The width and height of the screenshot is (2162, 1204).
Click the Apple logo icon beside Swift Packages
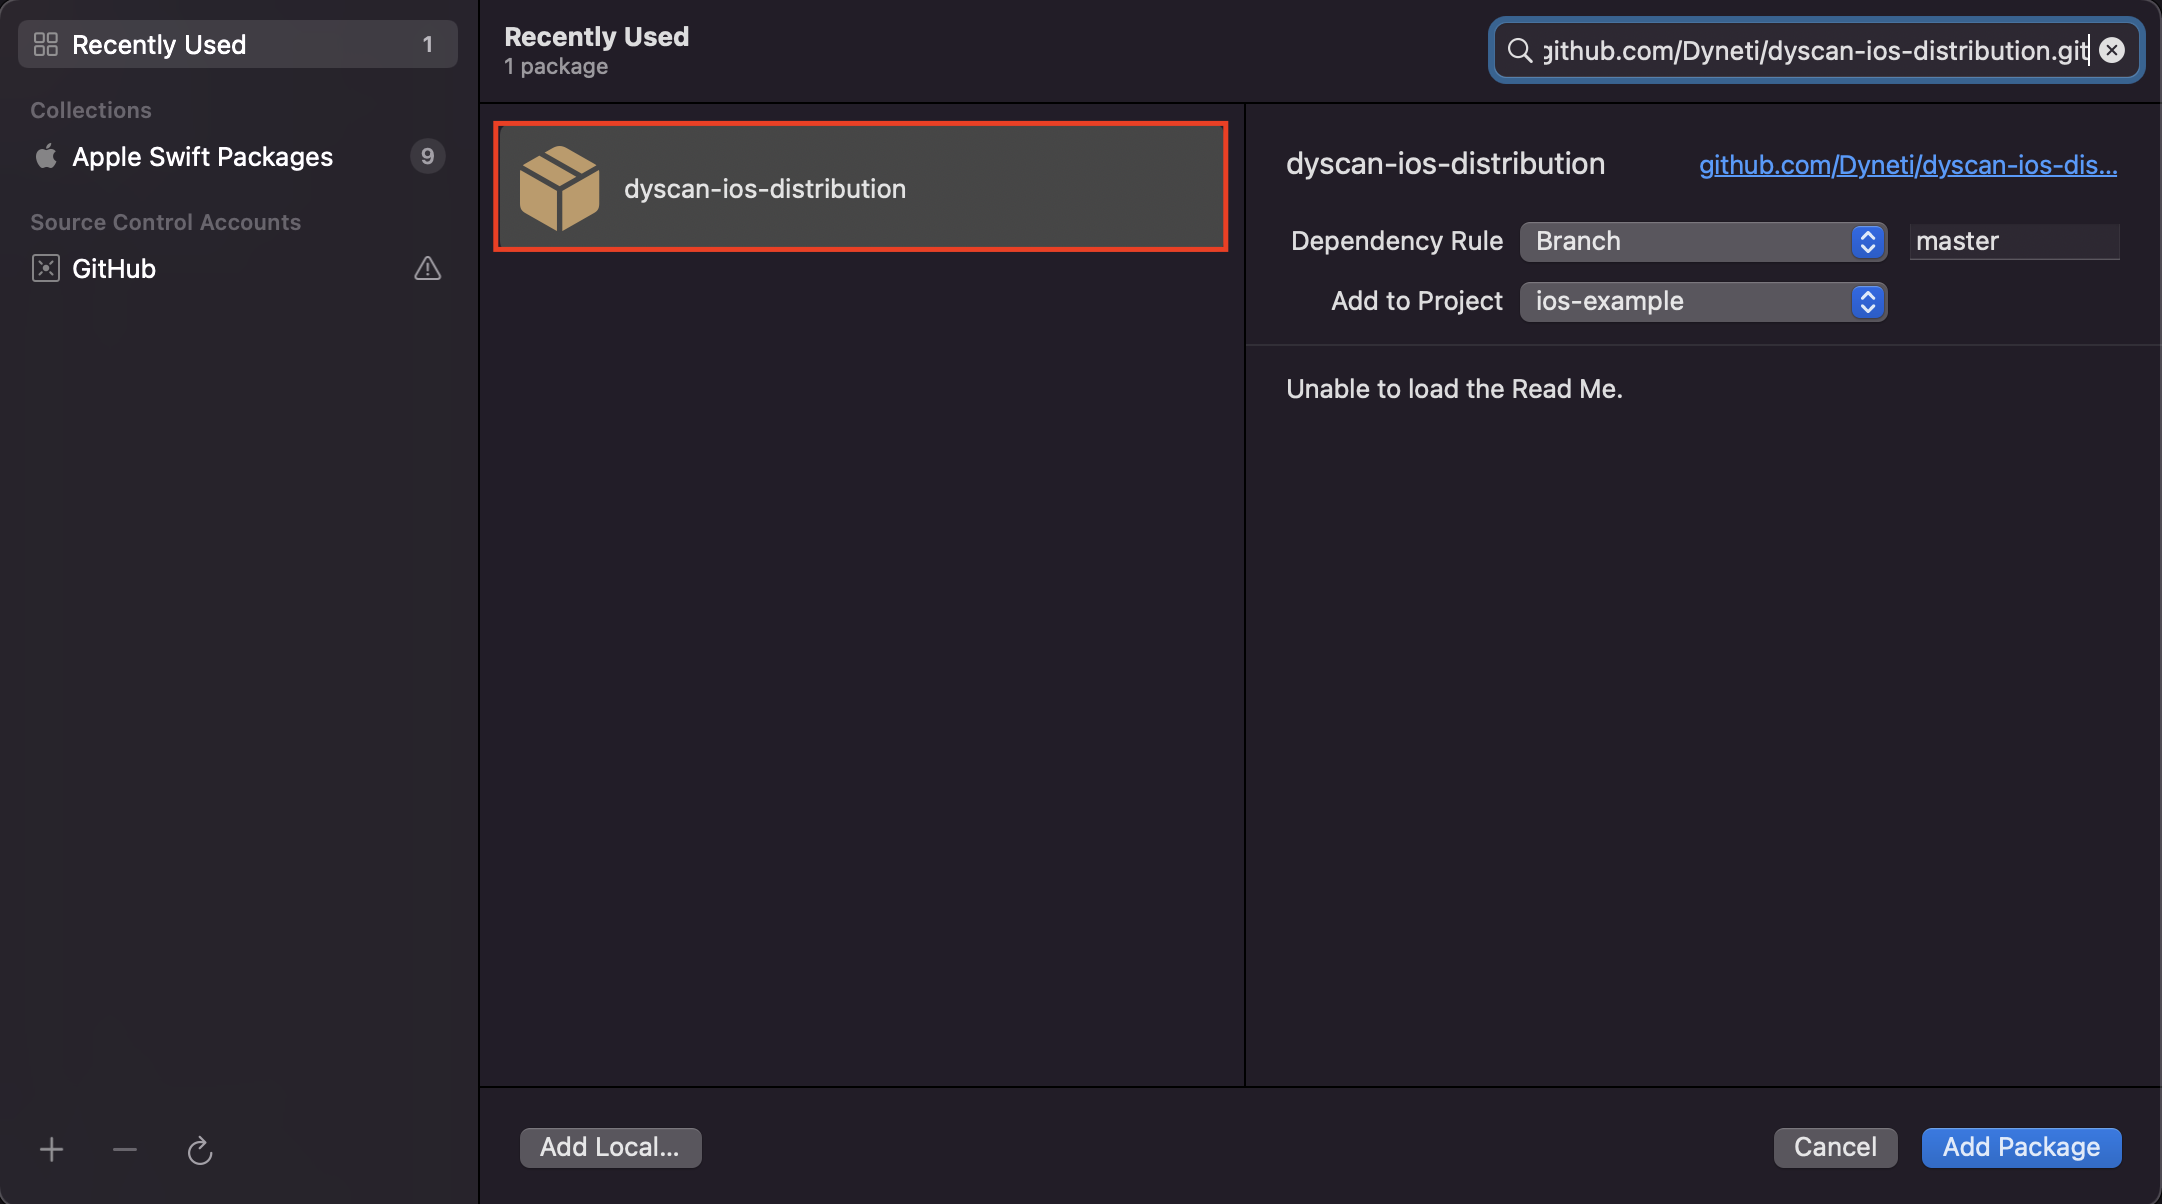[x=46, y=156]
